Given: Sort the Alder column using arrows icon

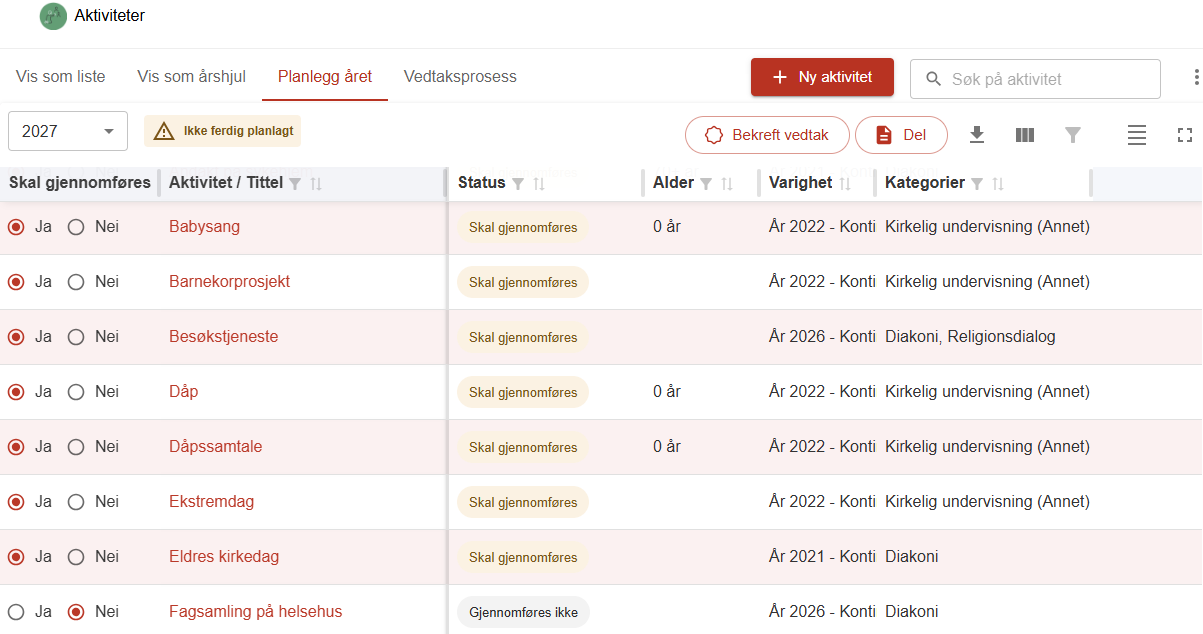Looking at the screenshot, I should pyautogui.click(x=727, y=183).
